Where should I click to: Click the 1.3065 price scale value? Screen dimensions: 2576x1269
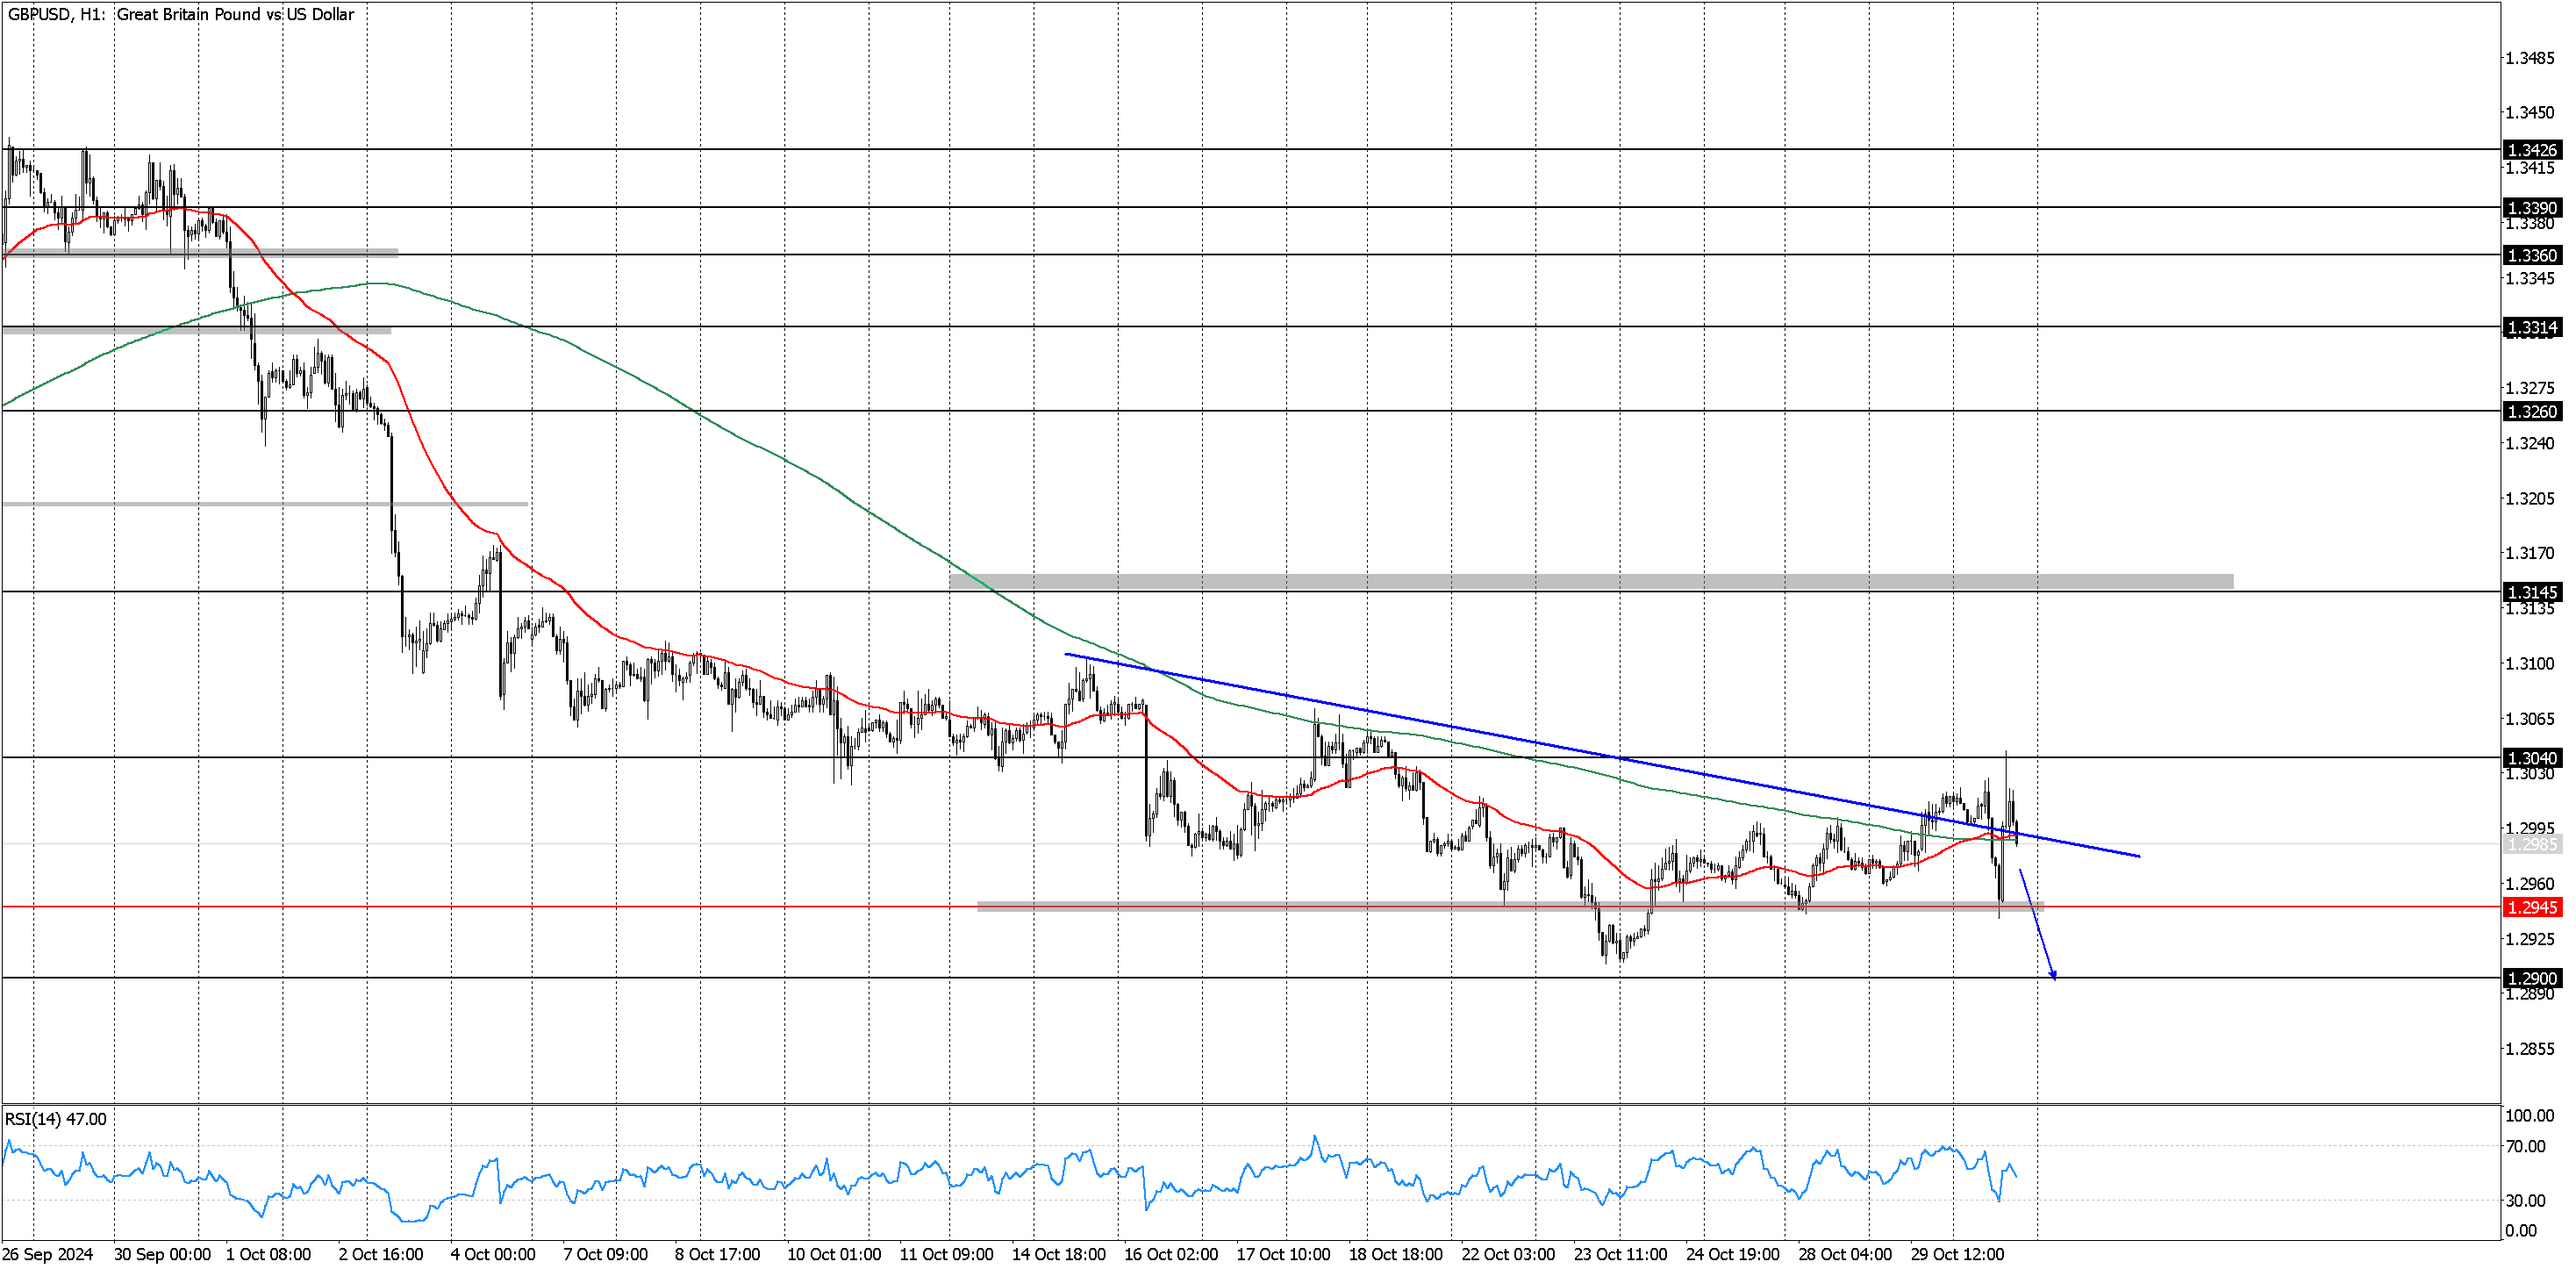(x=2530, y=719)
